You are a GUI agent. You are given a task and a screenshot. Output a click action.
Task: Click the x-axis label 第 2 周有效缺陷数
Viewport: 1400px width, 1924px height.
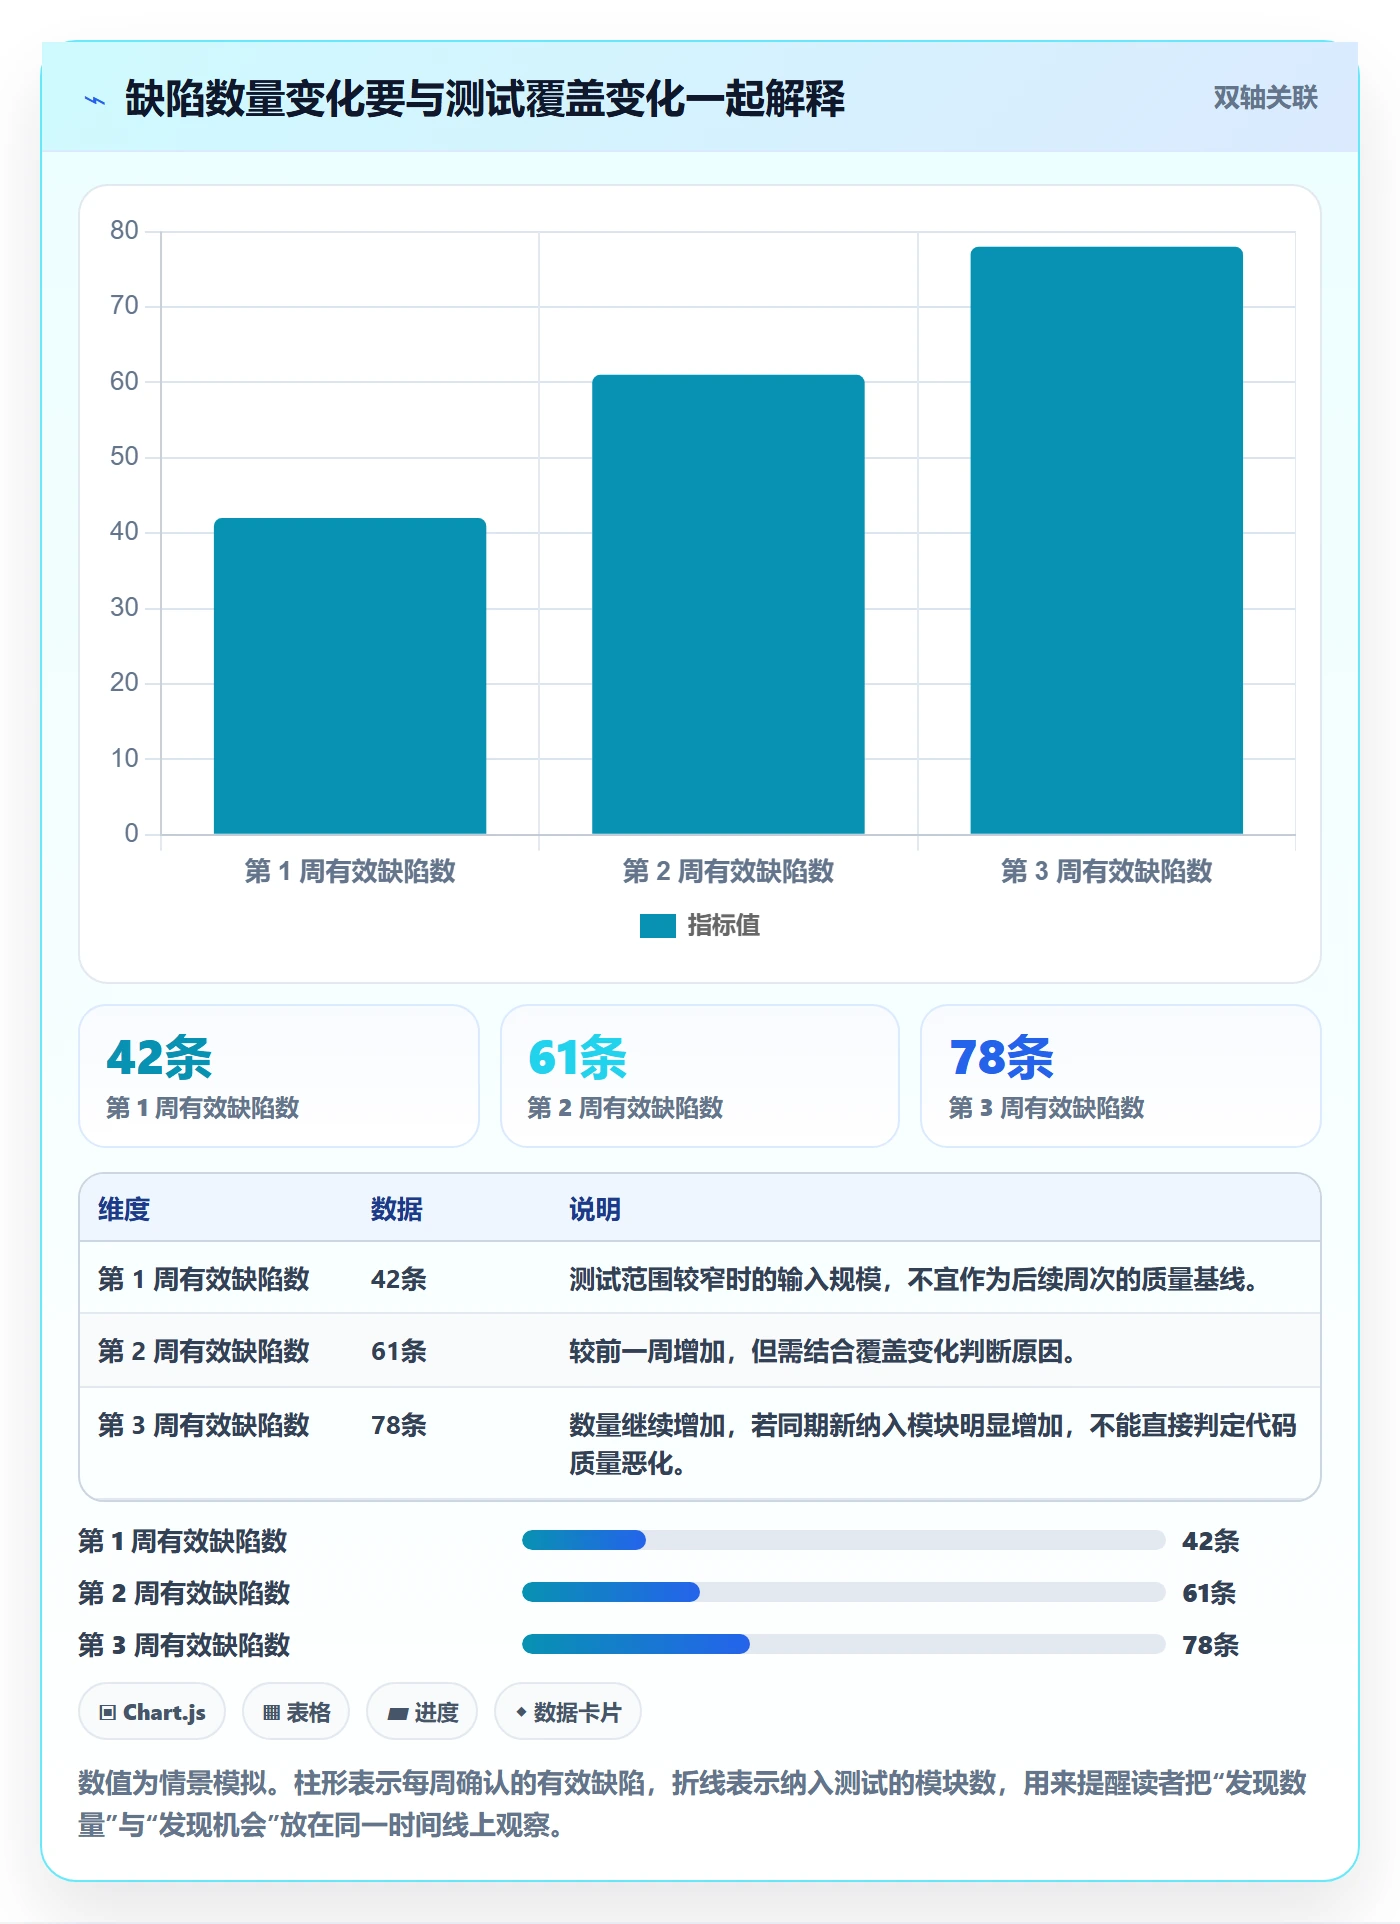pyautogui.click(x=728, y=871)
